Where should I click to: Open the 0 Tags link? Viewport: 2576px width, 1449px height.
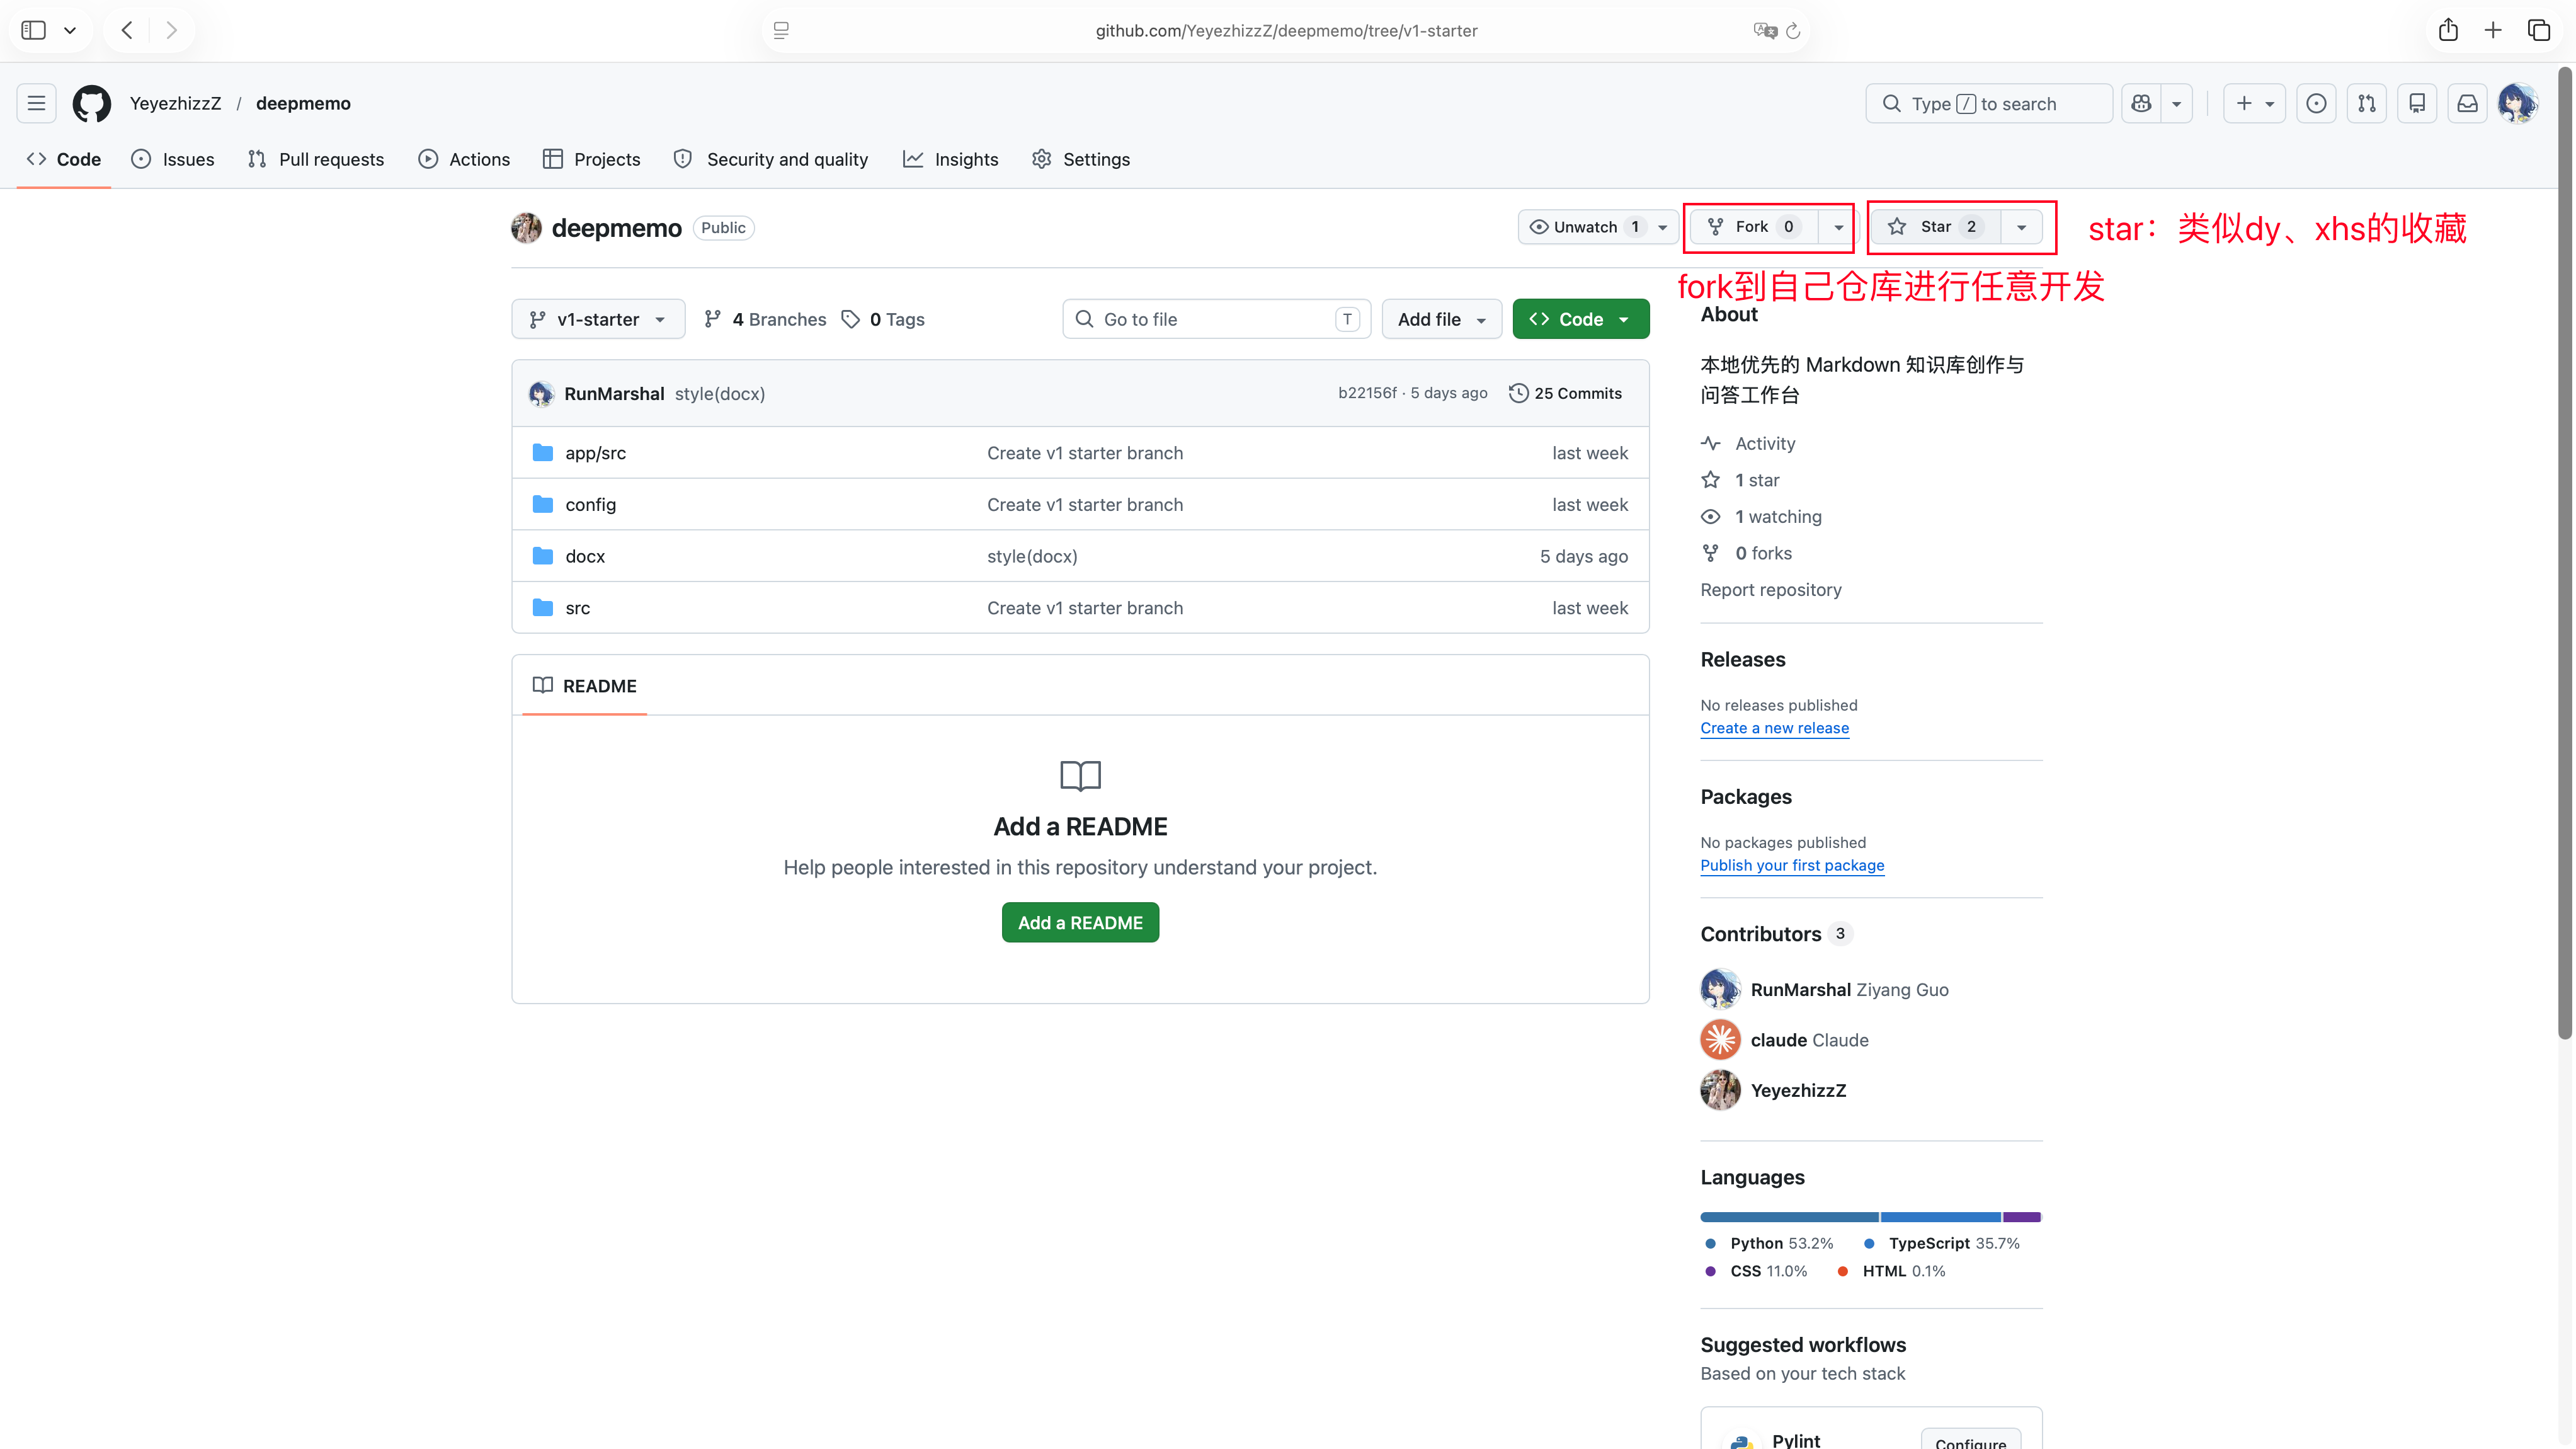(x=883, y=319)
